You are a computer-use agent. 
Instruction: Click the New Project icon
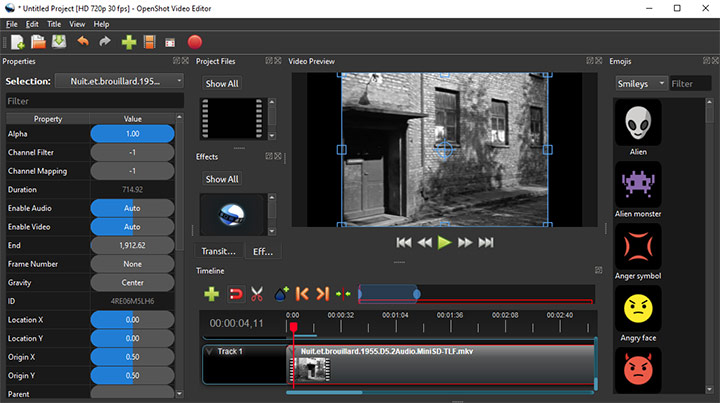pos(16,42)
